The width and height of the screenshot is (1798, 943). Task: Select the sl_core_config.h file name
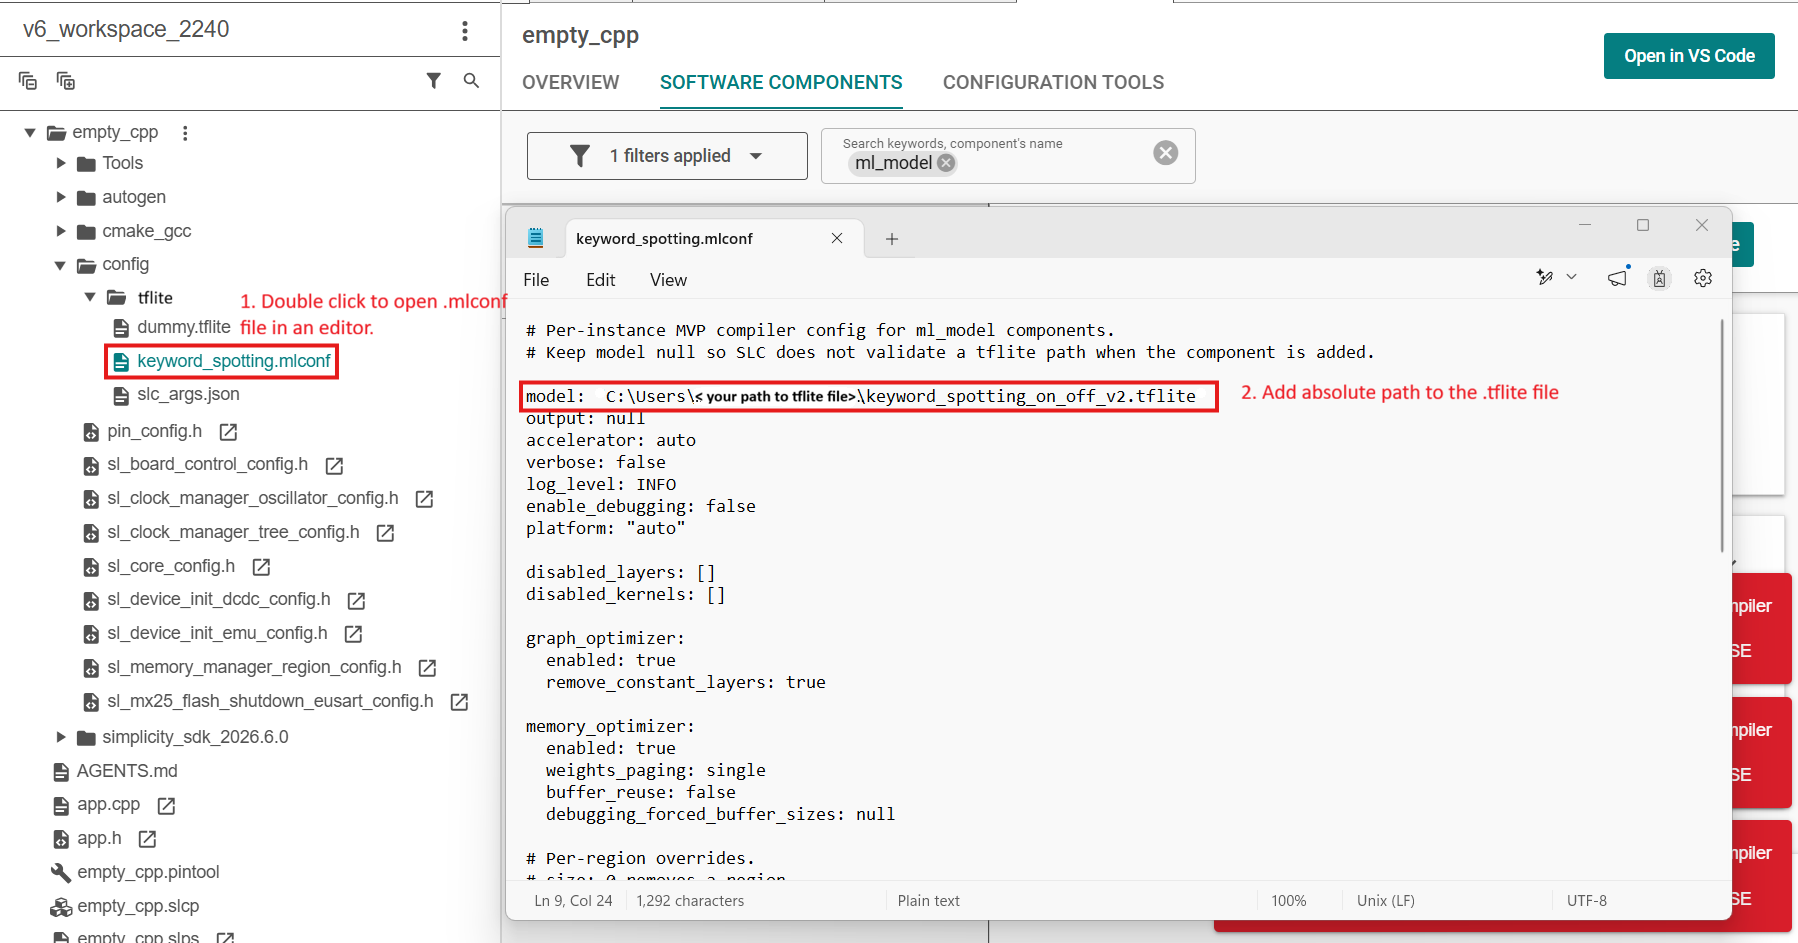coord(171,566)
